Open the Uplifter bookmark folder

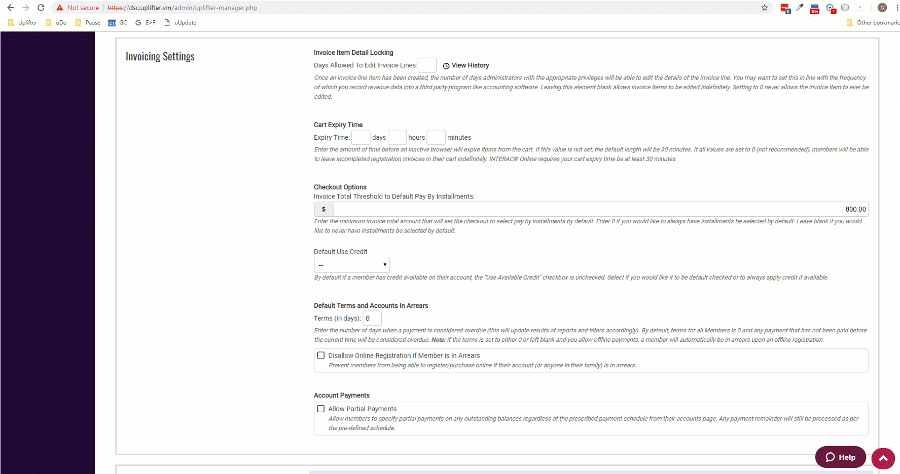click(x=21, y=21)
